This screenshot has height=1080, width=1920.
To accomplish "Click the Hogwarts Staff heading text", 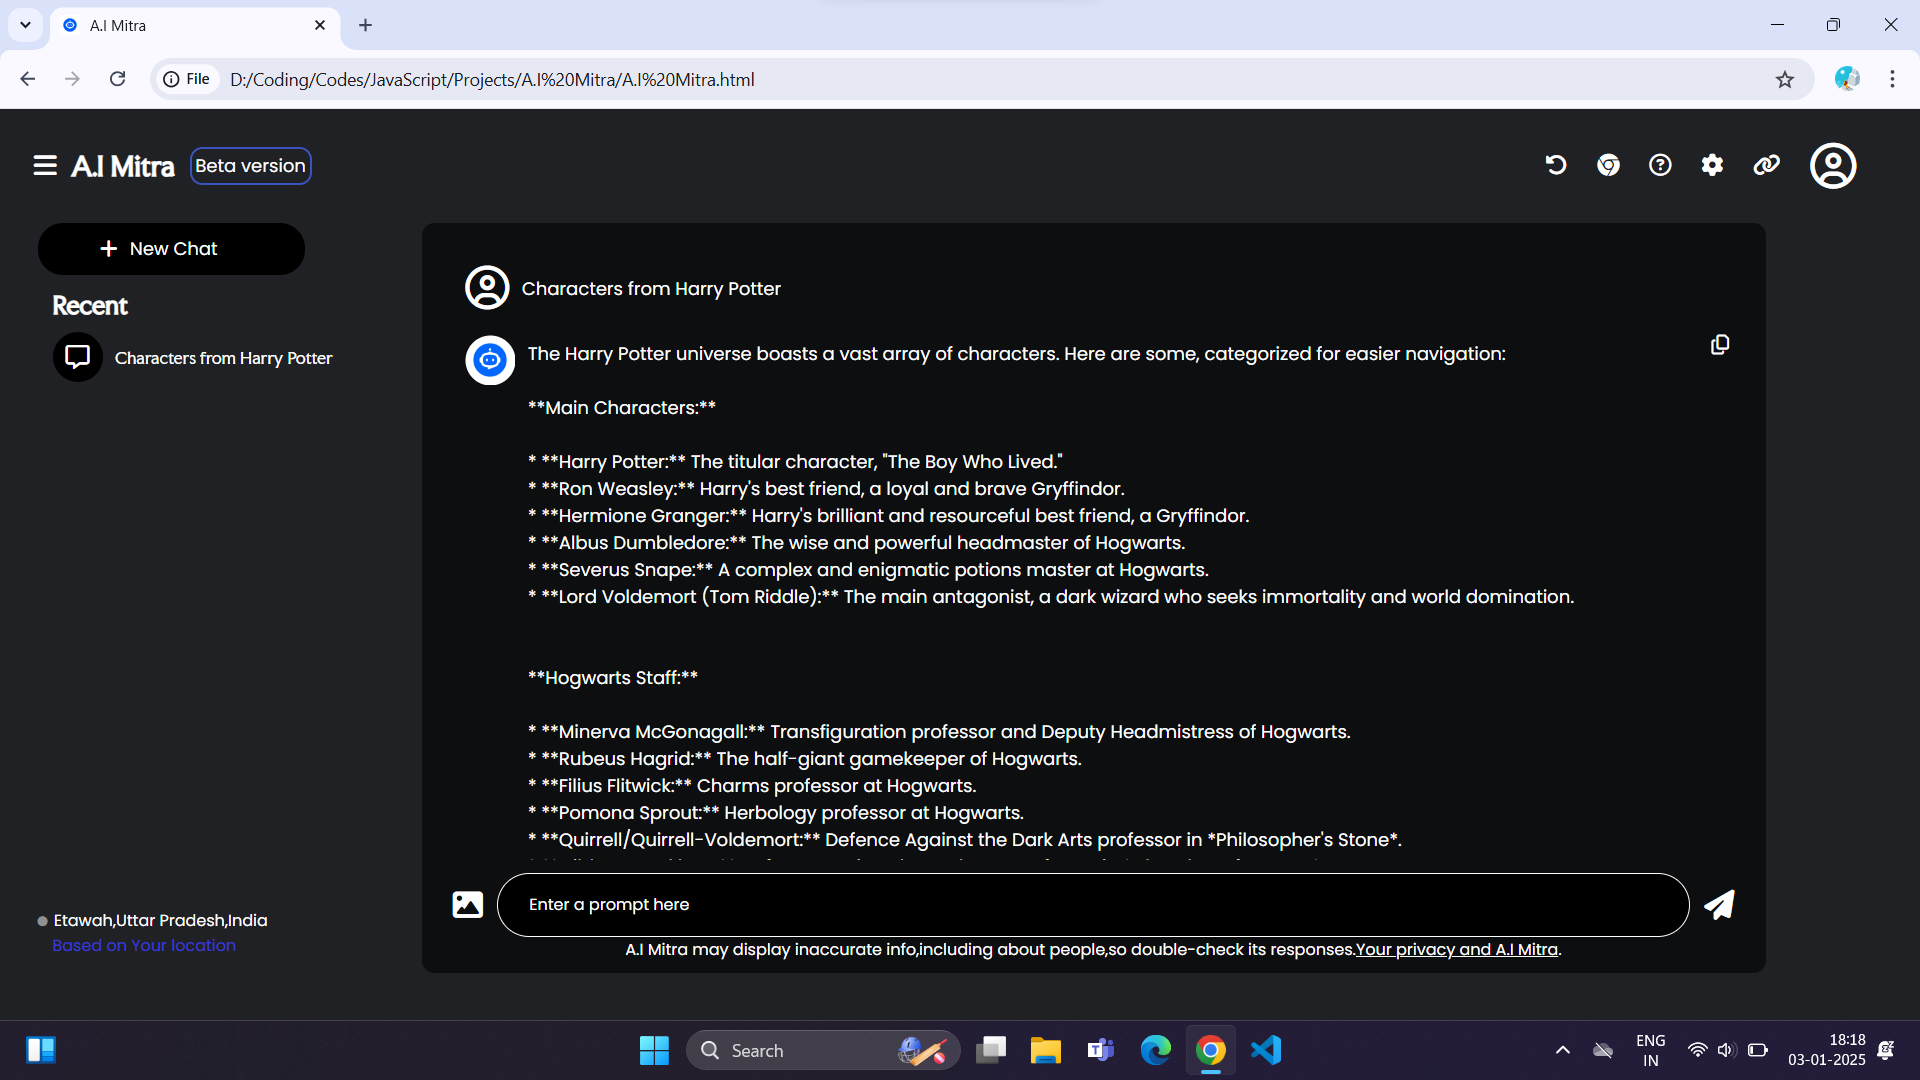I will tap(613, 678).
